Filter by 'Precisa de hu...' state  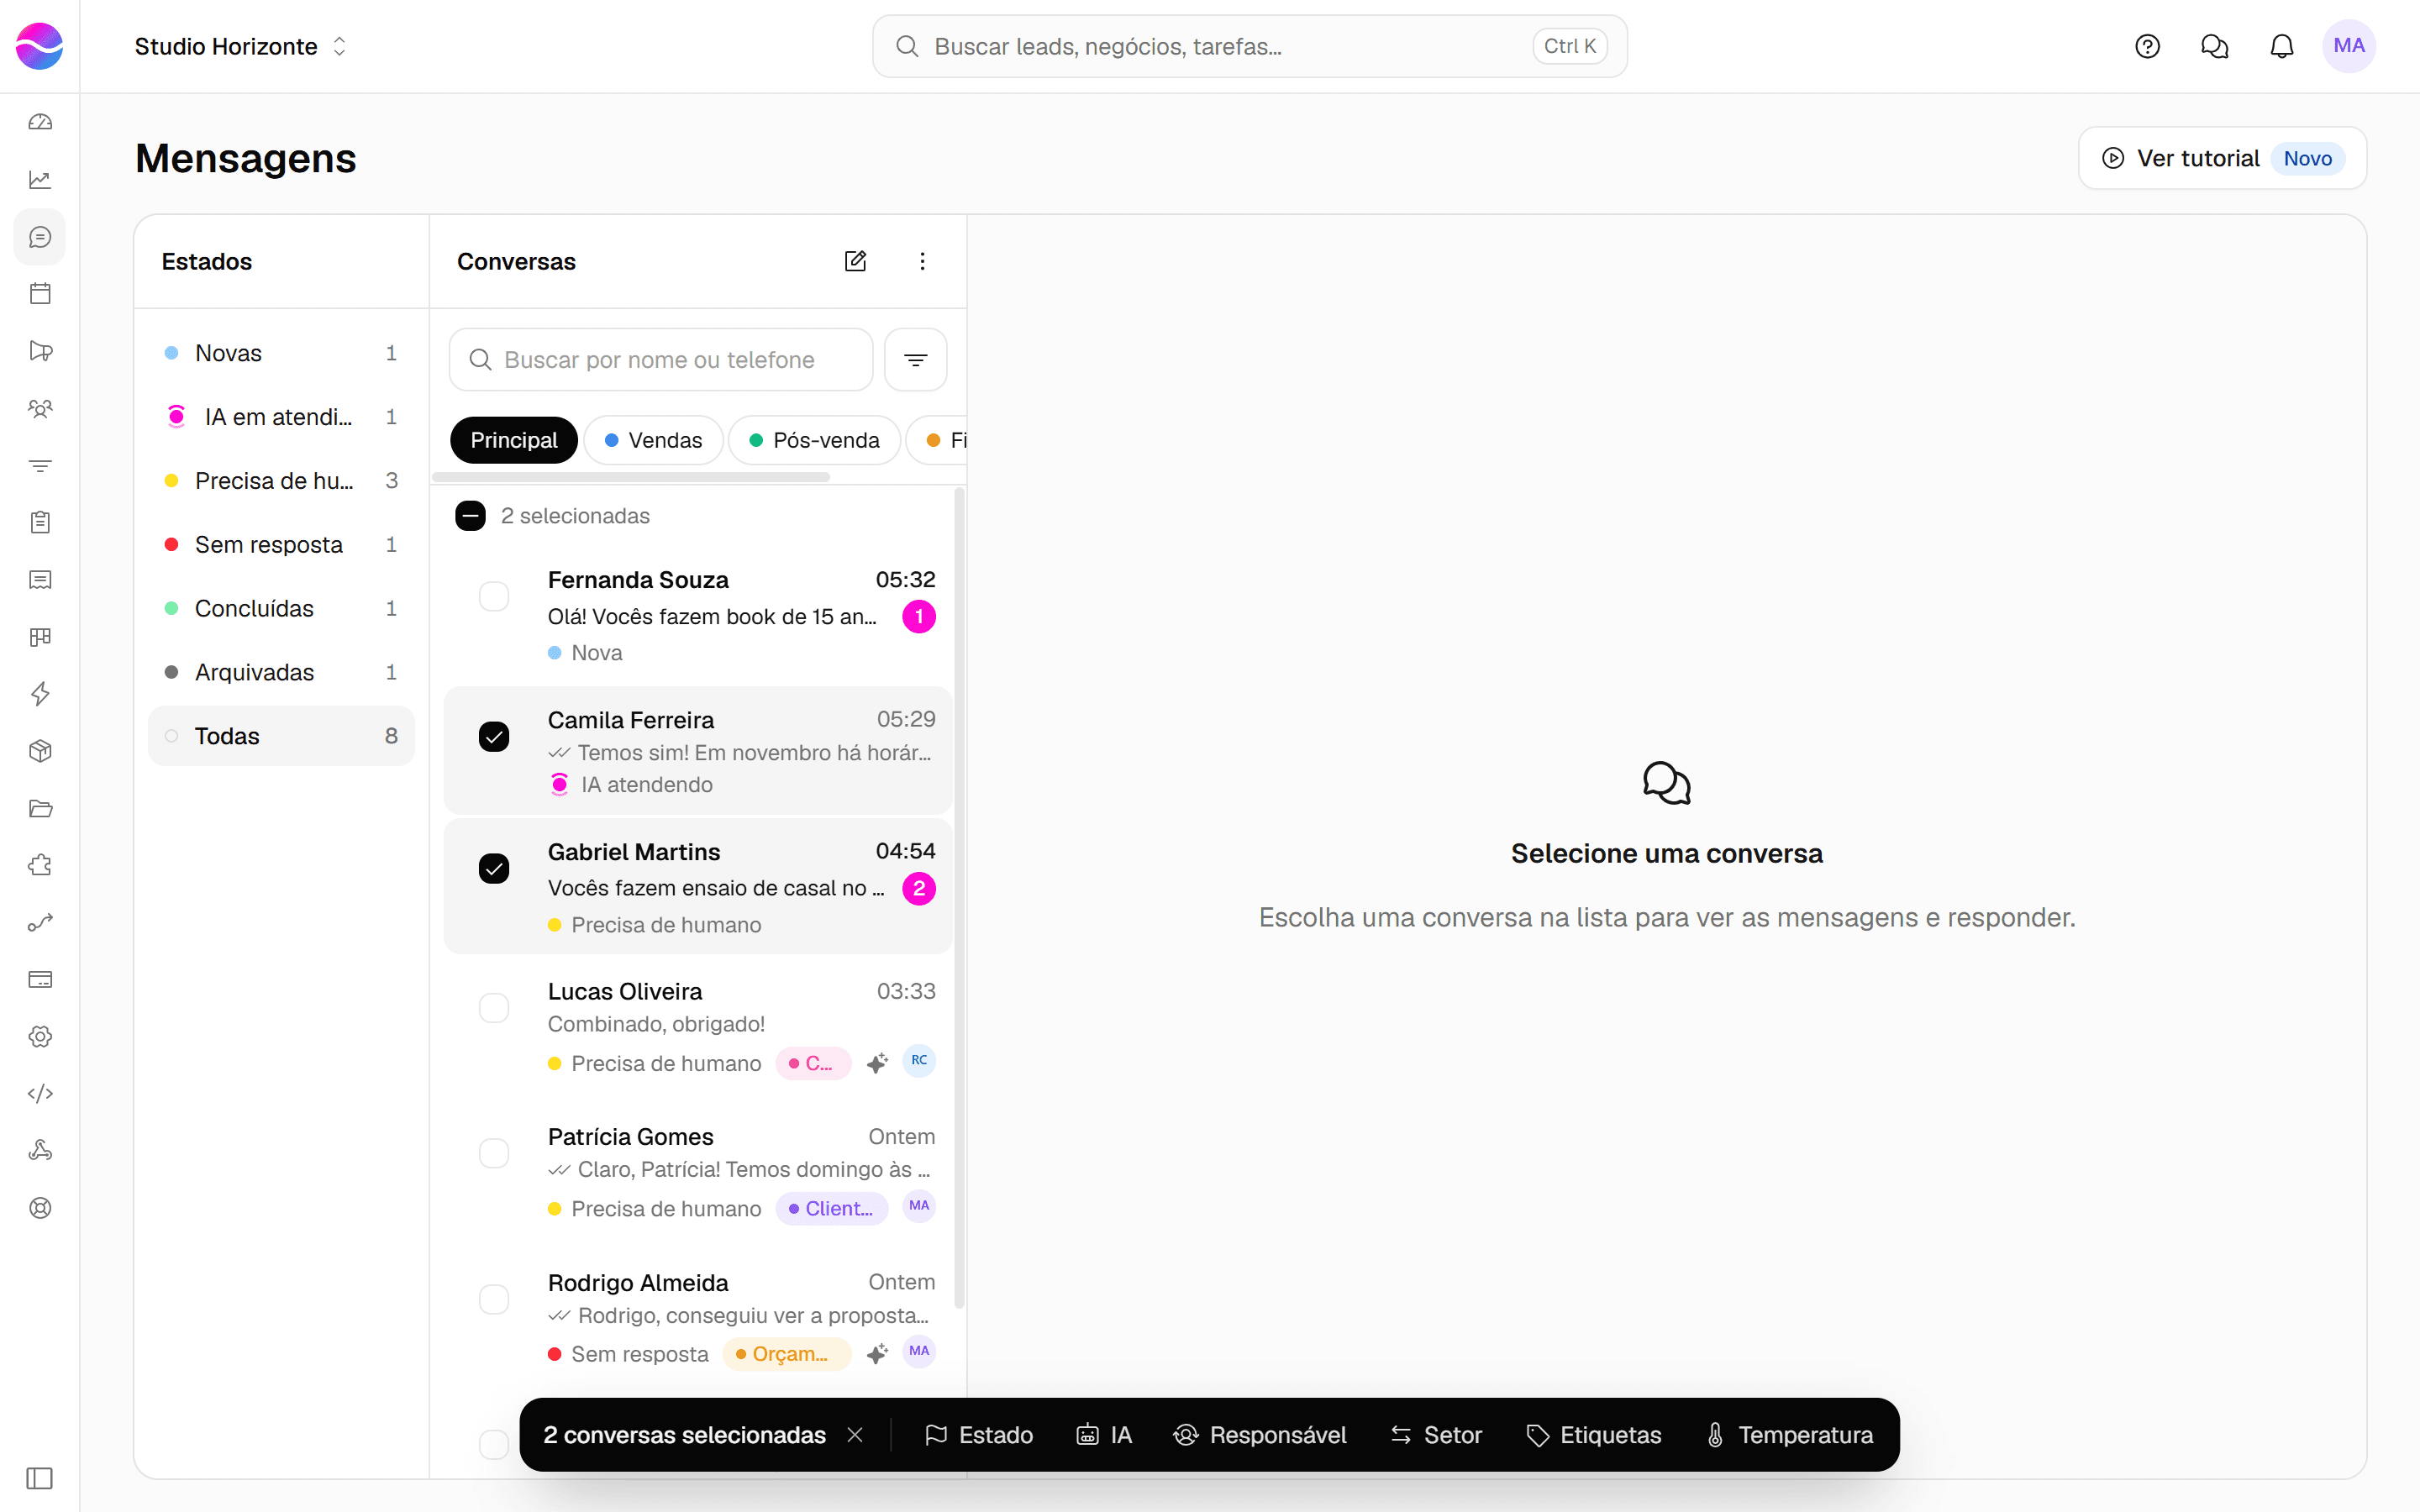click(281, 481)
